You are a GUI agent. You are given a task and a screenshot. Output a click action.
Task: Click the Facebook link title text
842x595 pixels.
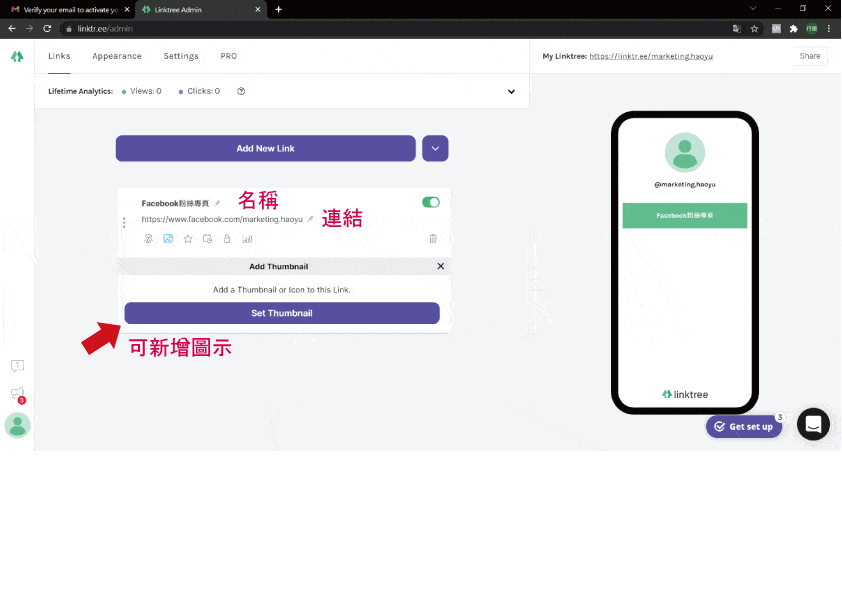coord(175,204)
